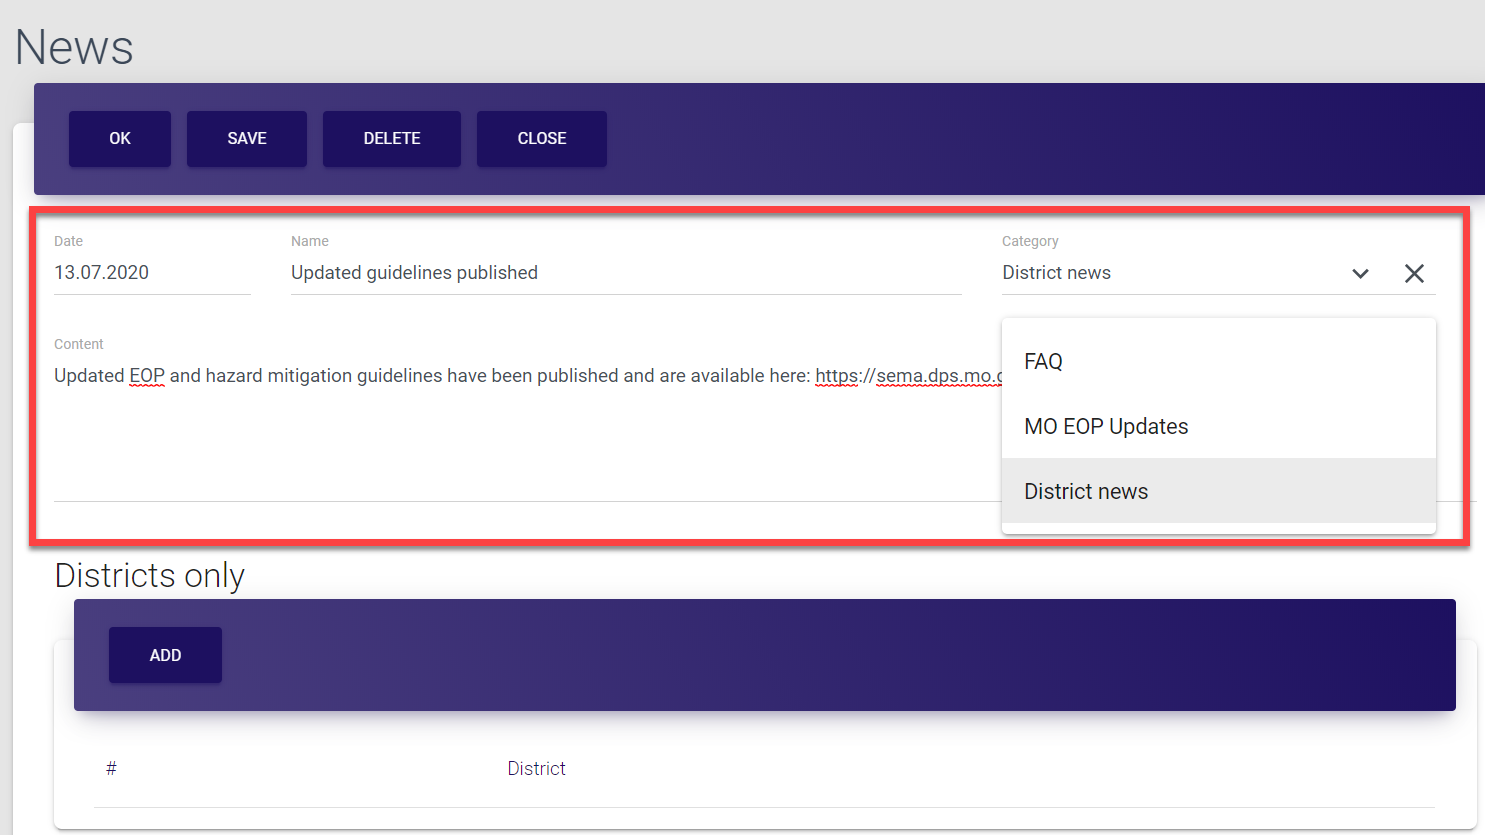Click the # column header
This screenshot has height=835, width=1485.
(x=111, y=769)
